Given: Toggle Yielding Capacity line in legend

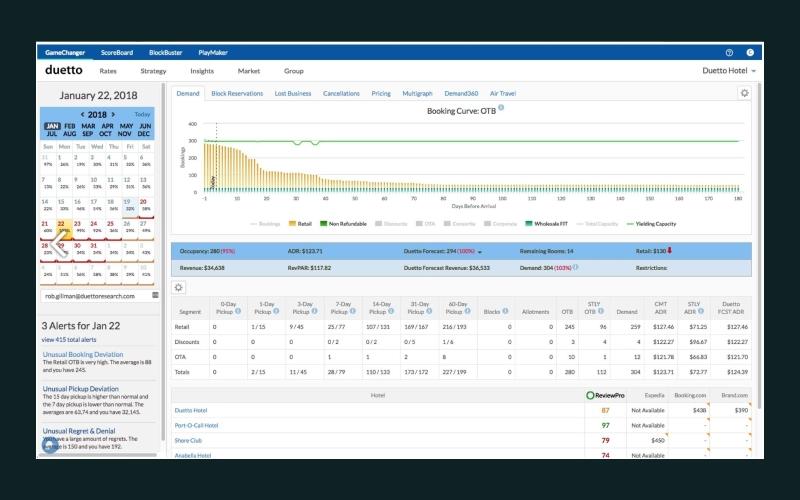Looking at the screenshot, I should click(651, 223).
